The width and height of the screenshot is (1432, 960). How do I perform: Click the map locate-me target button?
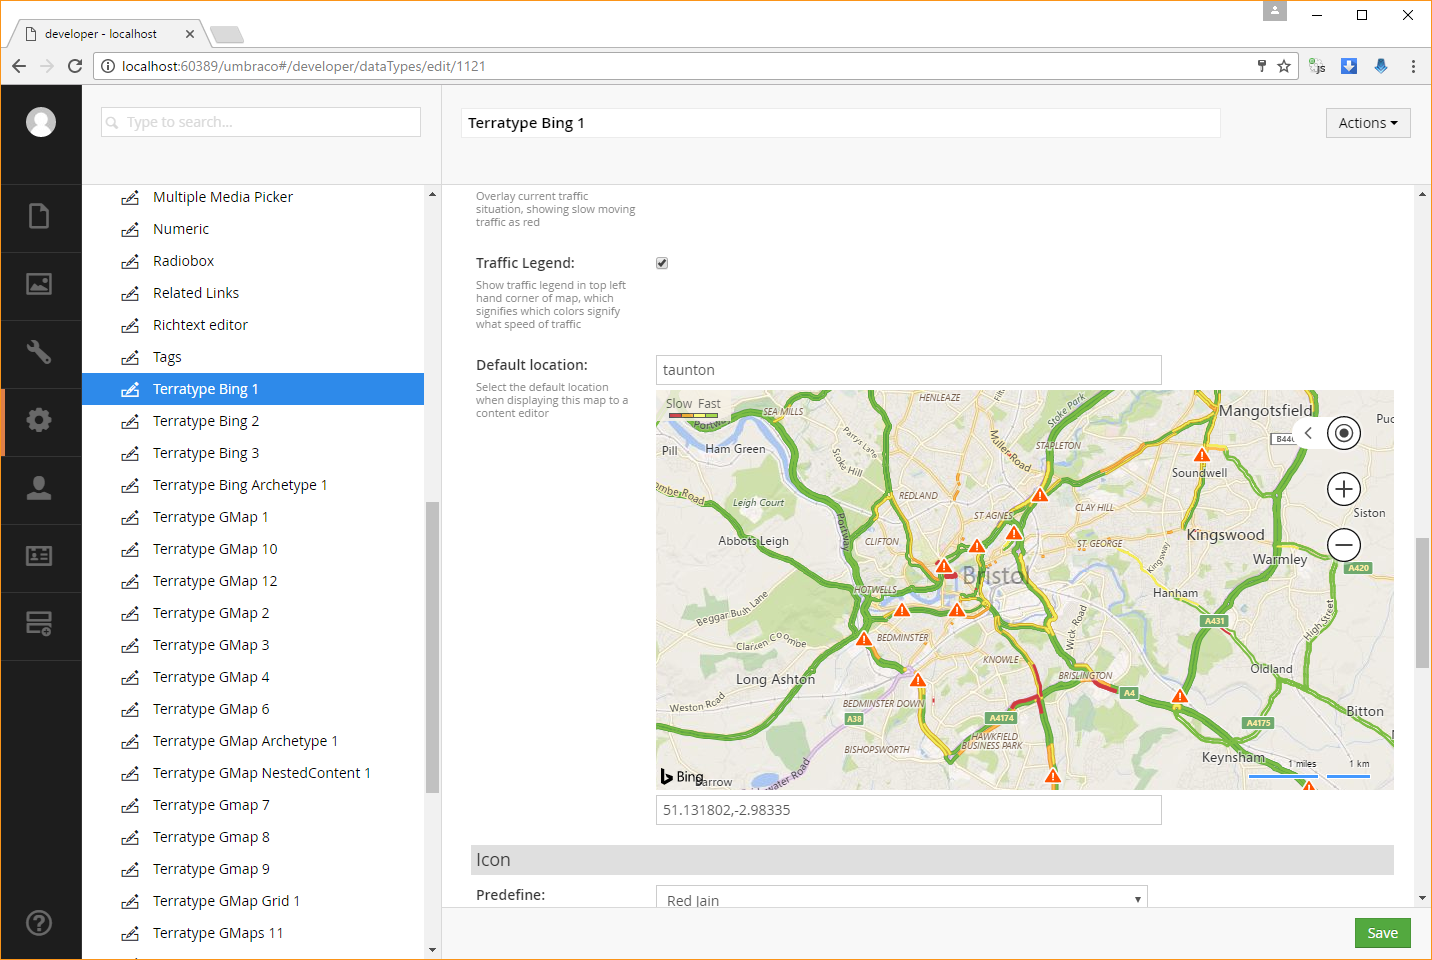click(x=1344, y=433)
